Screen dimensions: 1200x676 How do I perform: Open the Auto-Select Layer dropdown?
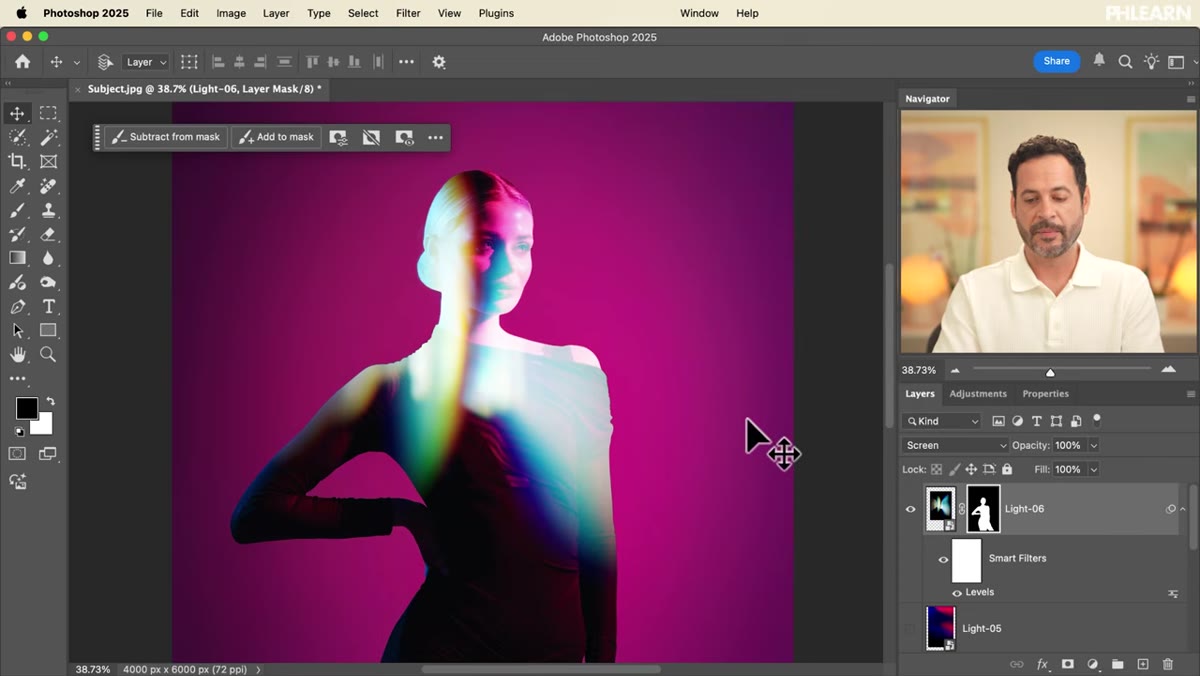[x=146, y=62]
